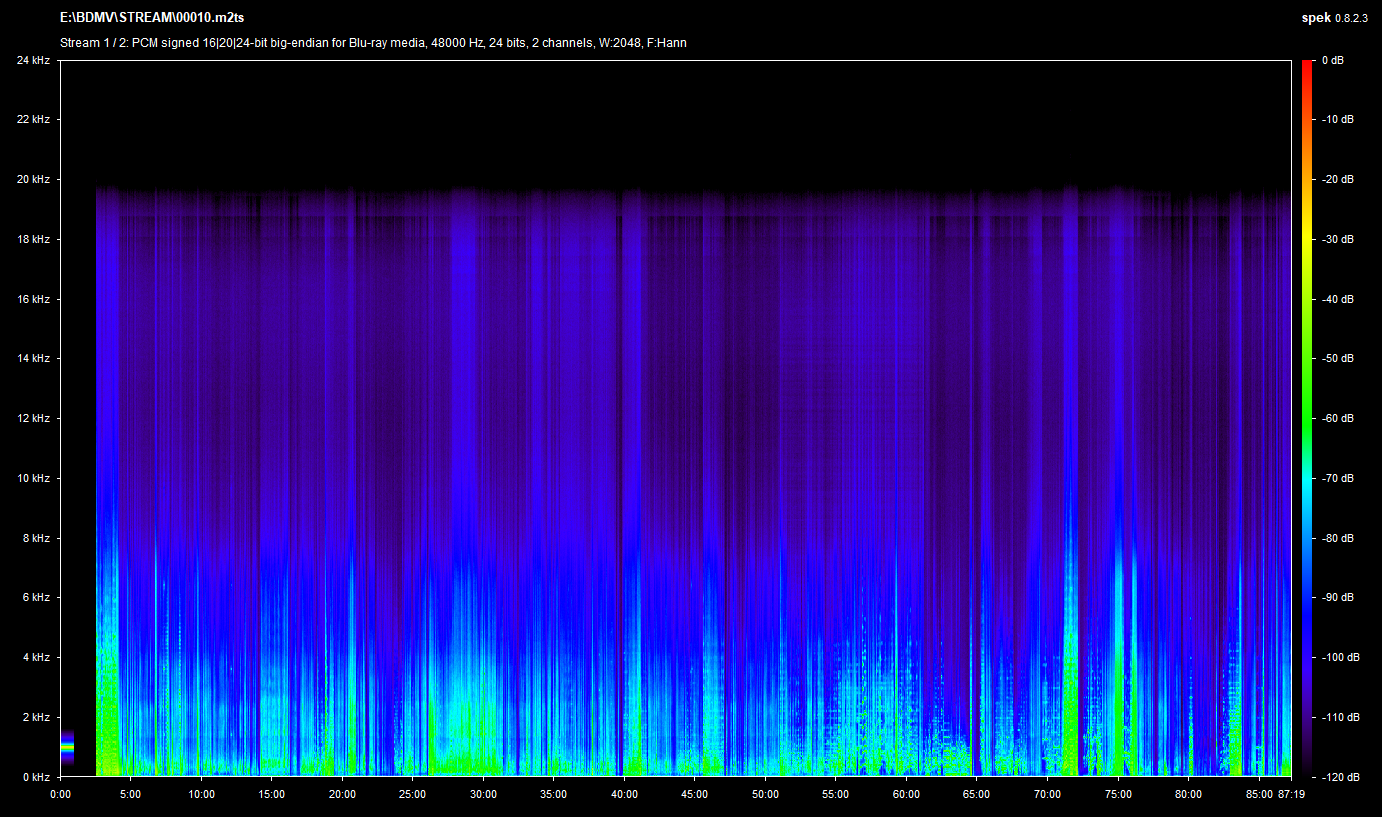The width and height of the screenshot is (1382, 817).
Task: Click the 20 kHz frequency axis label
Action: pyautogui.click(x=32, y=180)
